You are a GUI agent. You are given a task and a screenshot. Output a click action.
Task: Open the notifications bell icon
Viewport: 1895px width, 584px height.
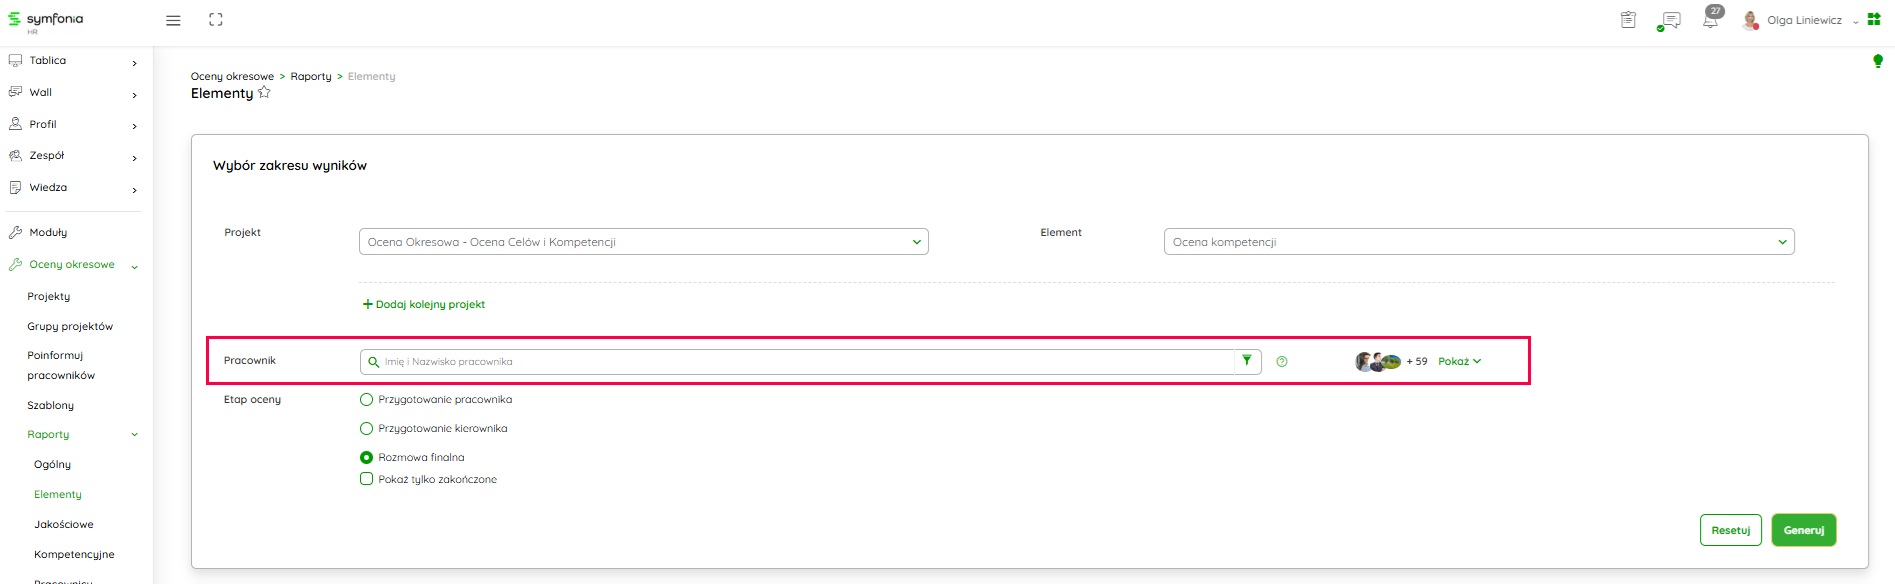pos(1710,20)
